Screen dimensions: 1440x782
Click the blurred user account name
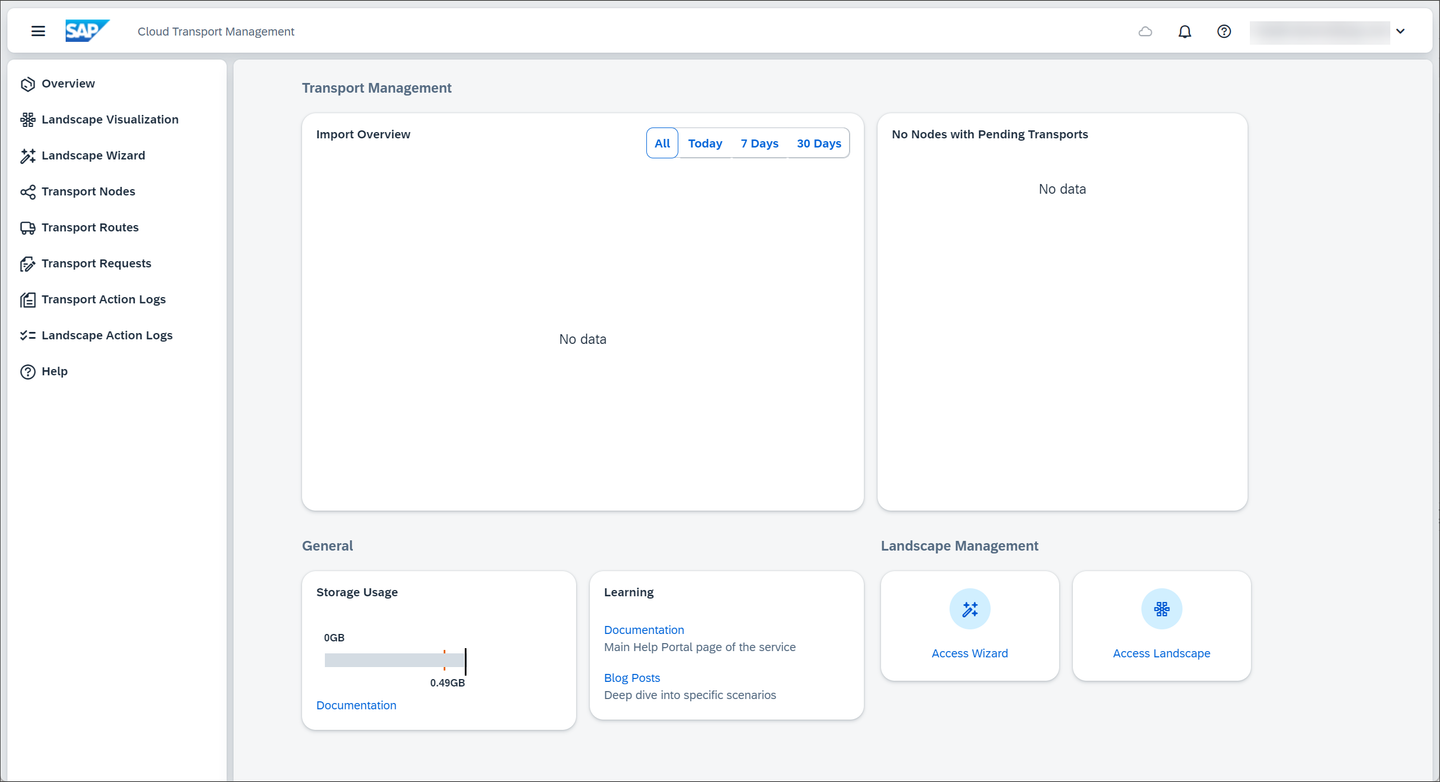pyautogui.click(x=1320, y=32)
